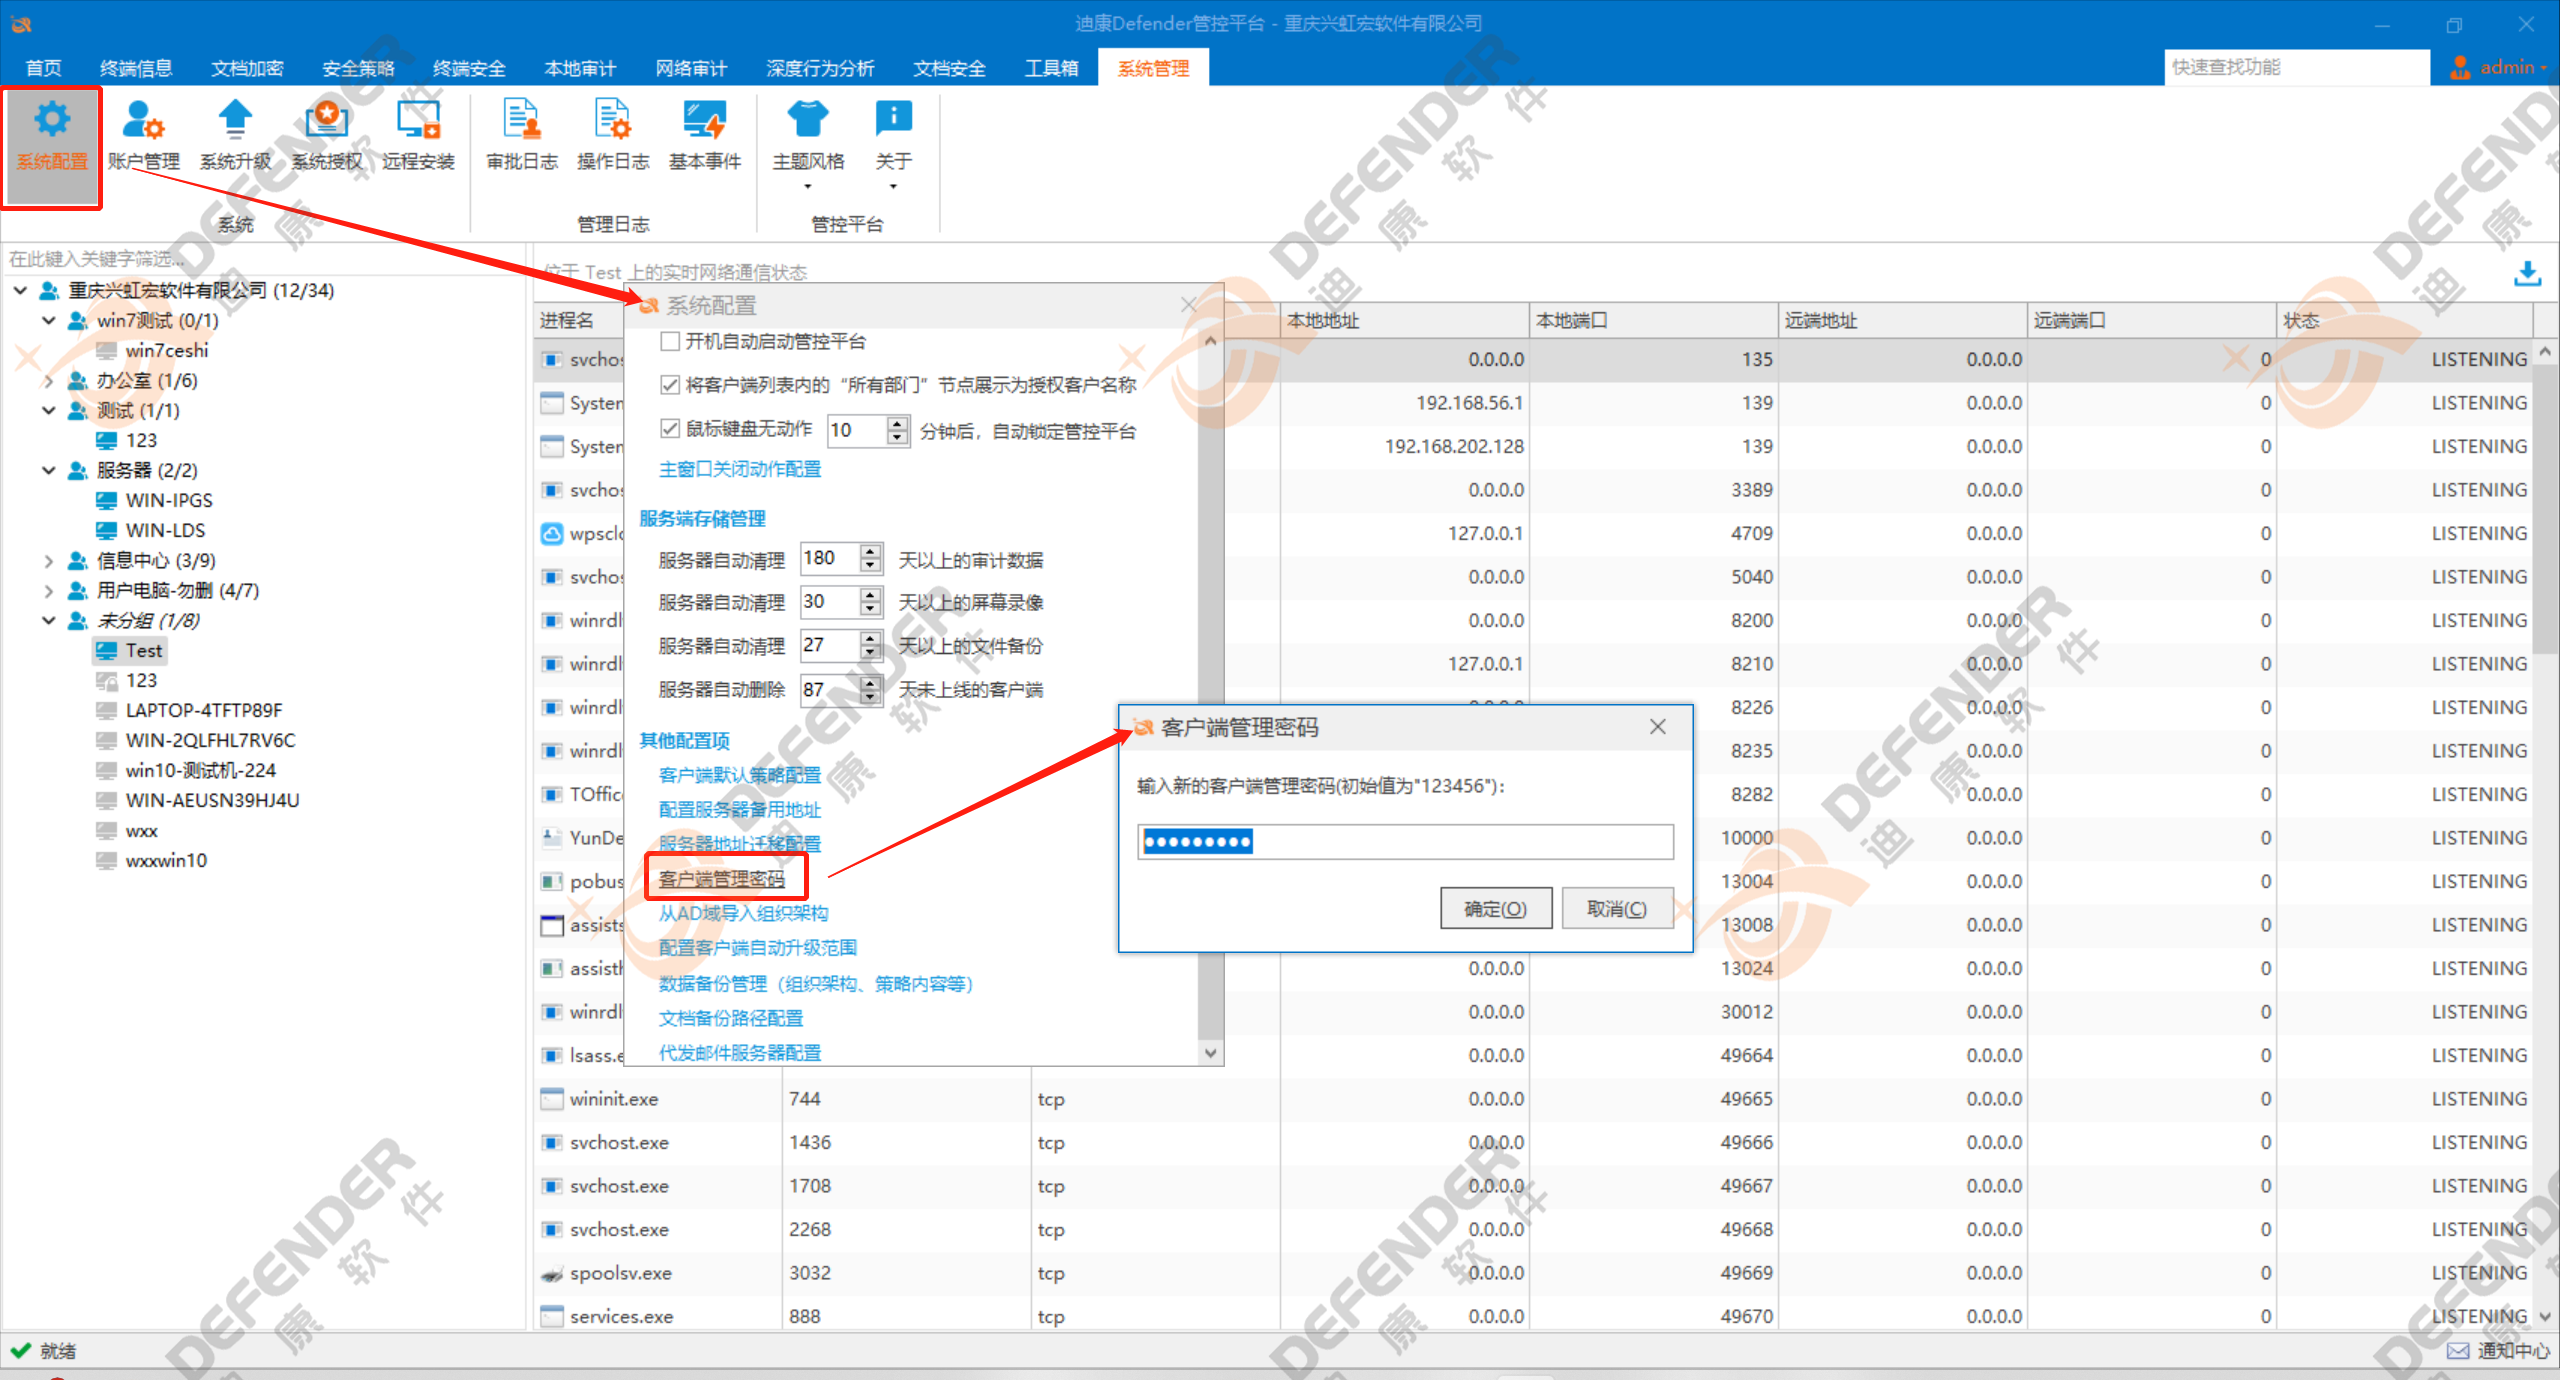The width and height of the screenshot is (2560, 1380).
Task: Open 主题风格 theme style icon
Action: click(808, 119)
